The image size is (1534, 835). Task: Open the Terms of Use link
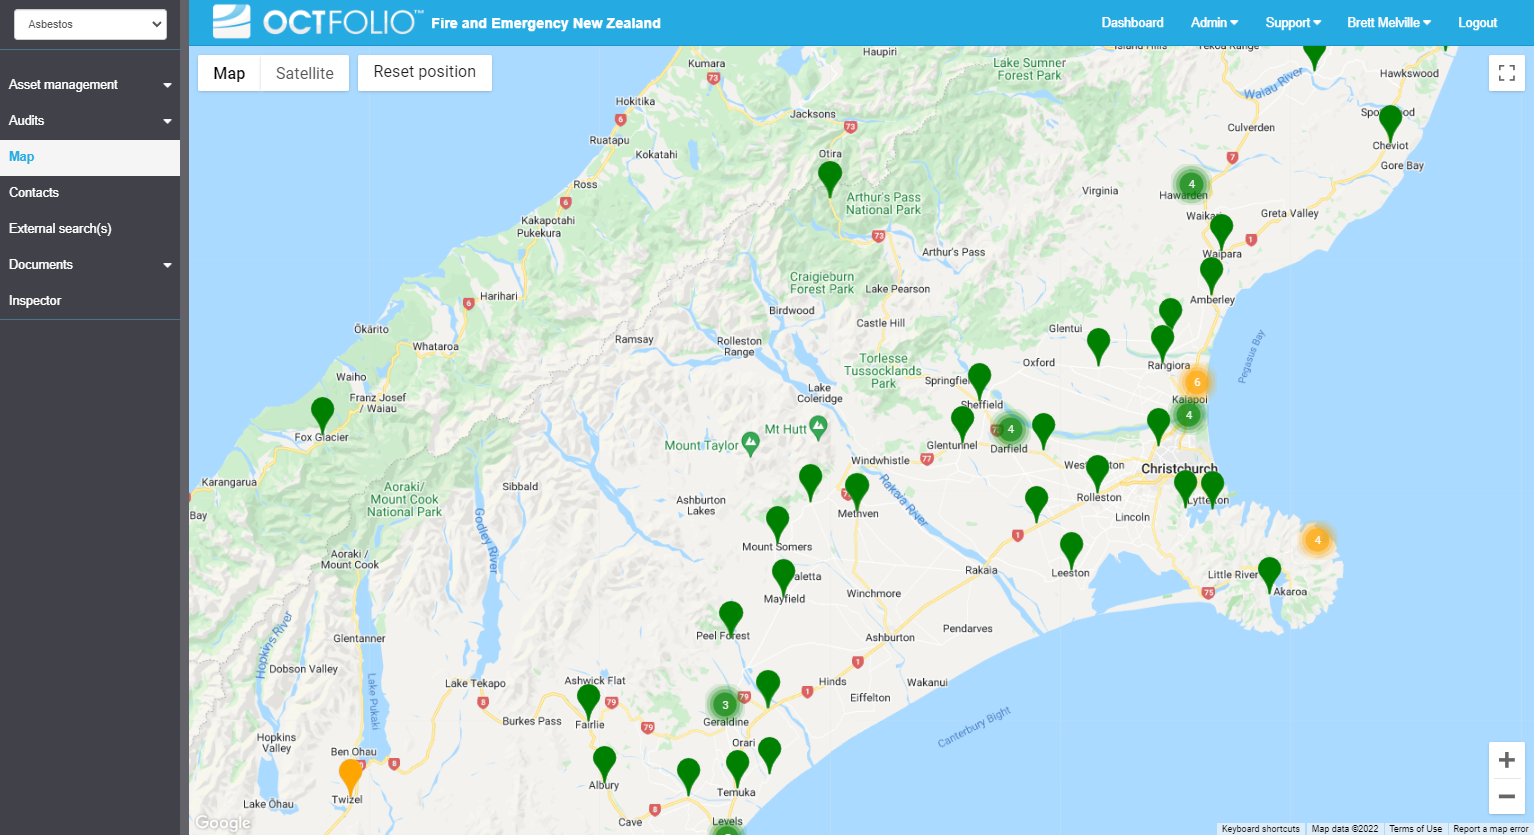coord(1415,829)
